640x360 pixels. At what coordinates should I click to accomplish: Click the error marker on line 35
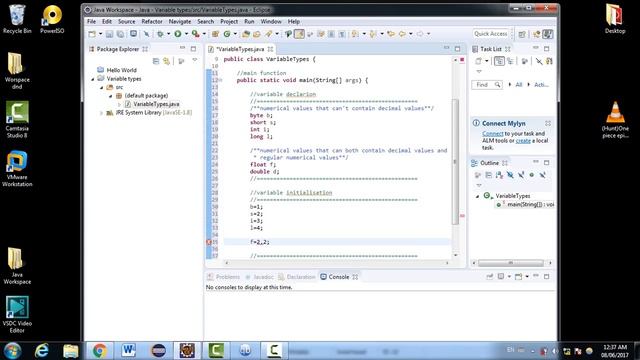point(209,242)
